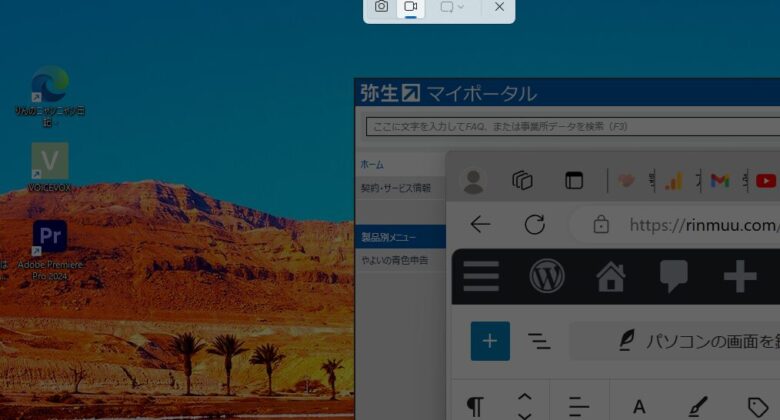The width and height of the screenshot is (780, 420).
Task: Open the browser workspaces icon
Action: (x=522, y=181)
